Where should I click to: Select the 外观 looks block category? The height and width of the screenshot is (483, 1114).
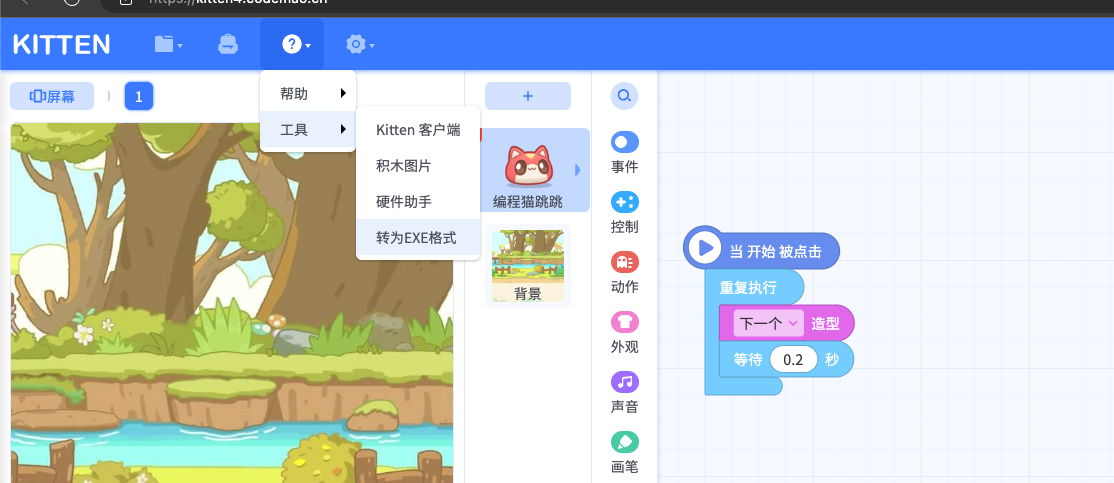624,333
